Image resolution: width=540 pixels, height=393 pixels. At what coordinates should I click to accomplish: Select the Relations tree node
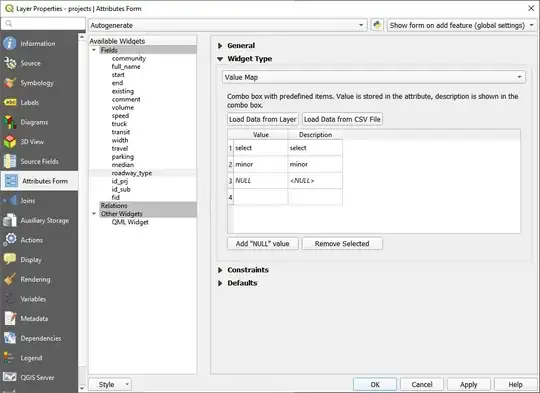(114, 206)
